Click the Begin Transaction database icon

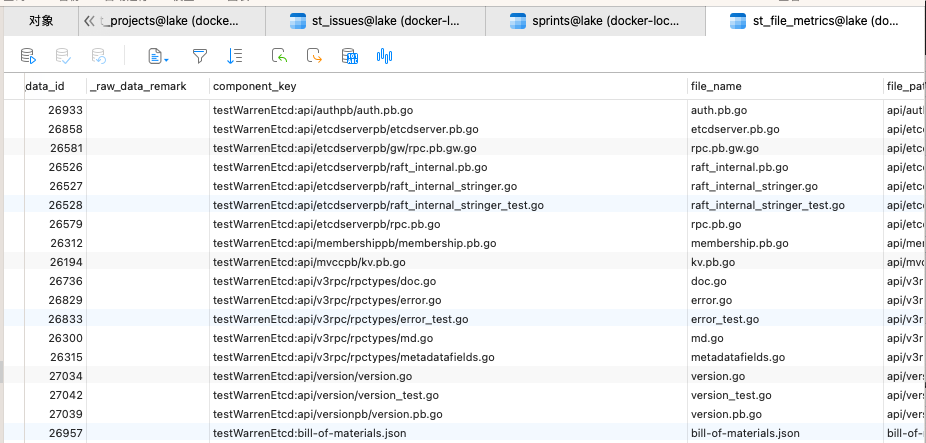pos(28,56)
